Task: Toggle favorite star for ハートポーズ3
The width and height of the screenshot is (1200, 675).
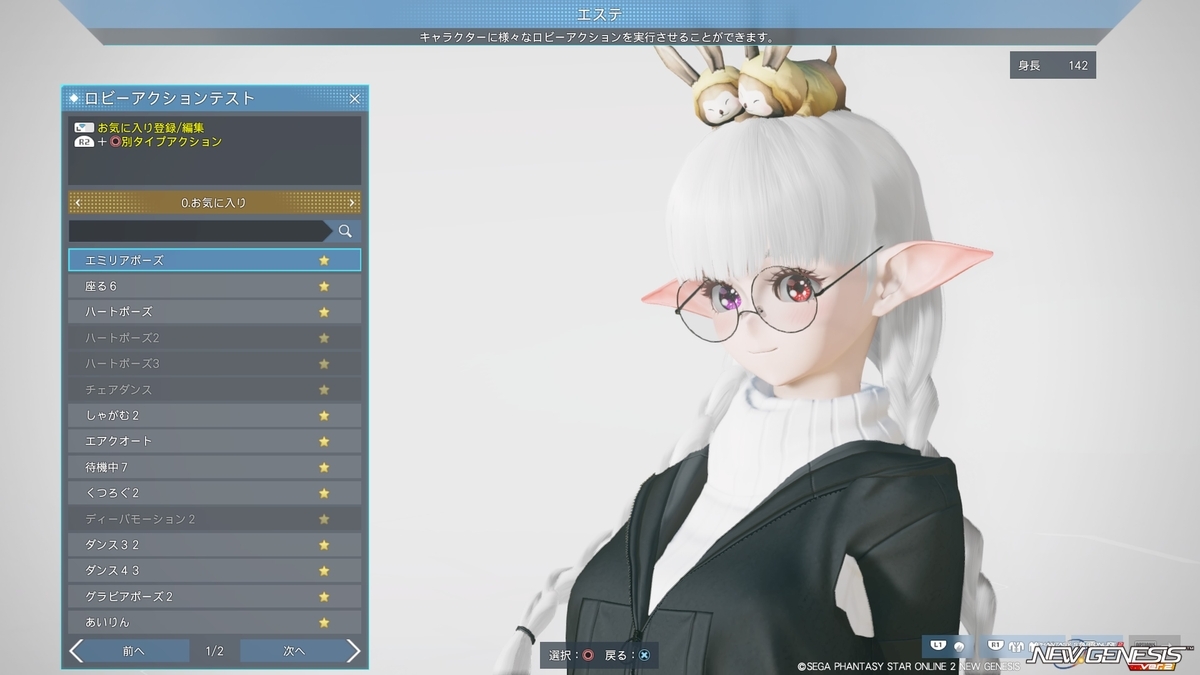Action: click(x=324, y=364)
